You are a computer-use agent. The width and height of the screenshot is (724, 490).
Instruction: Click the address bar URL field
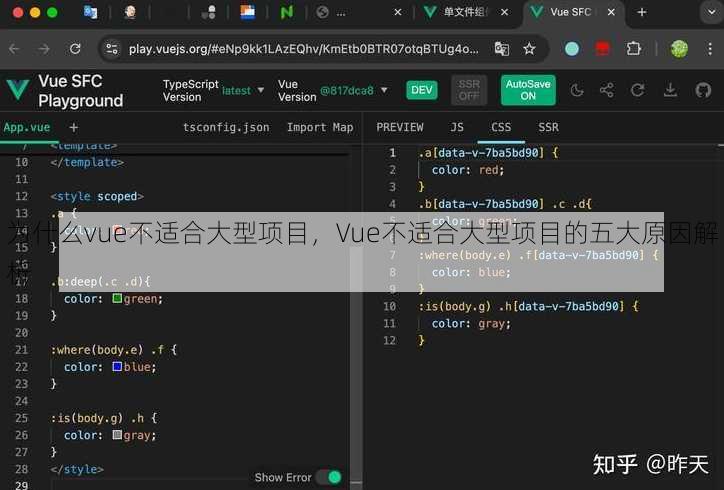pyautogui.click(x=303, y=48)
